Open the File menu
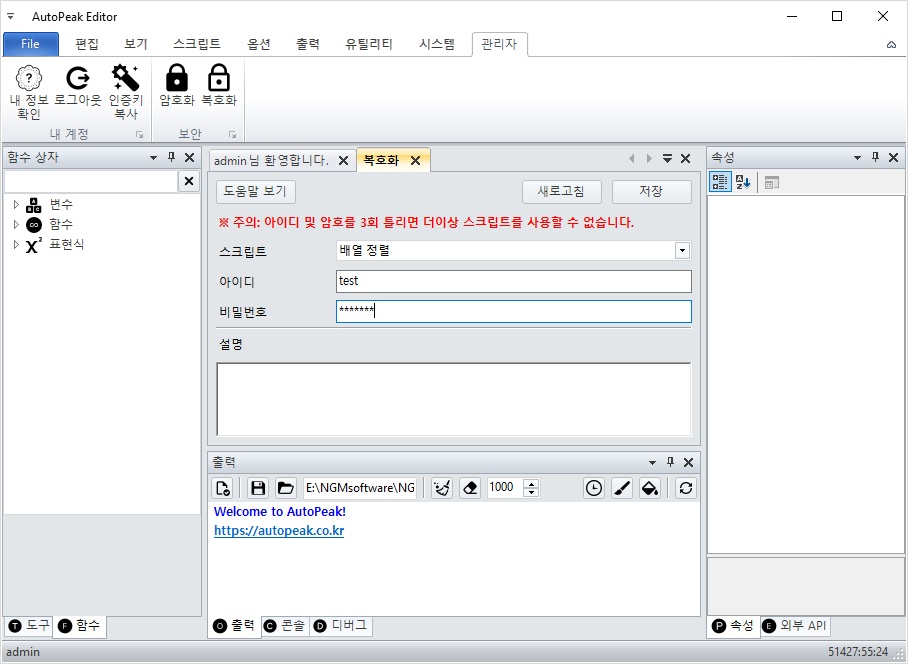 tap(31, 44)
